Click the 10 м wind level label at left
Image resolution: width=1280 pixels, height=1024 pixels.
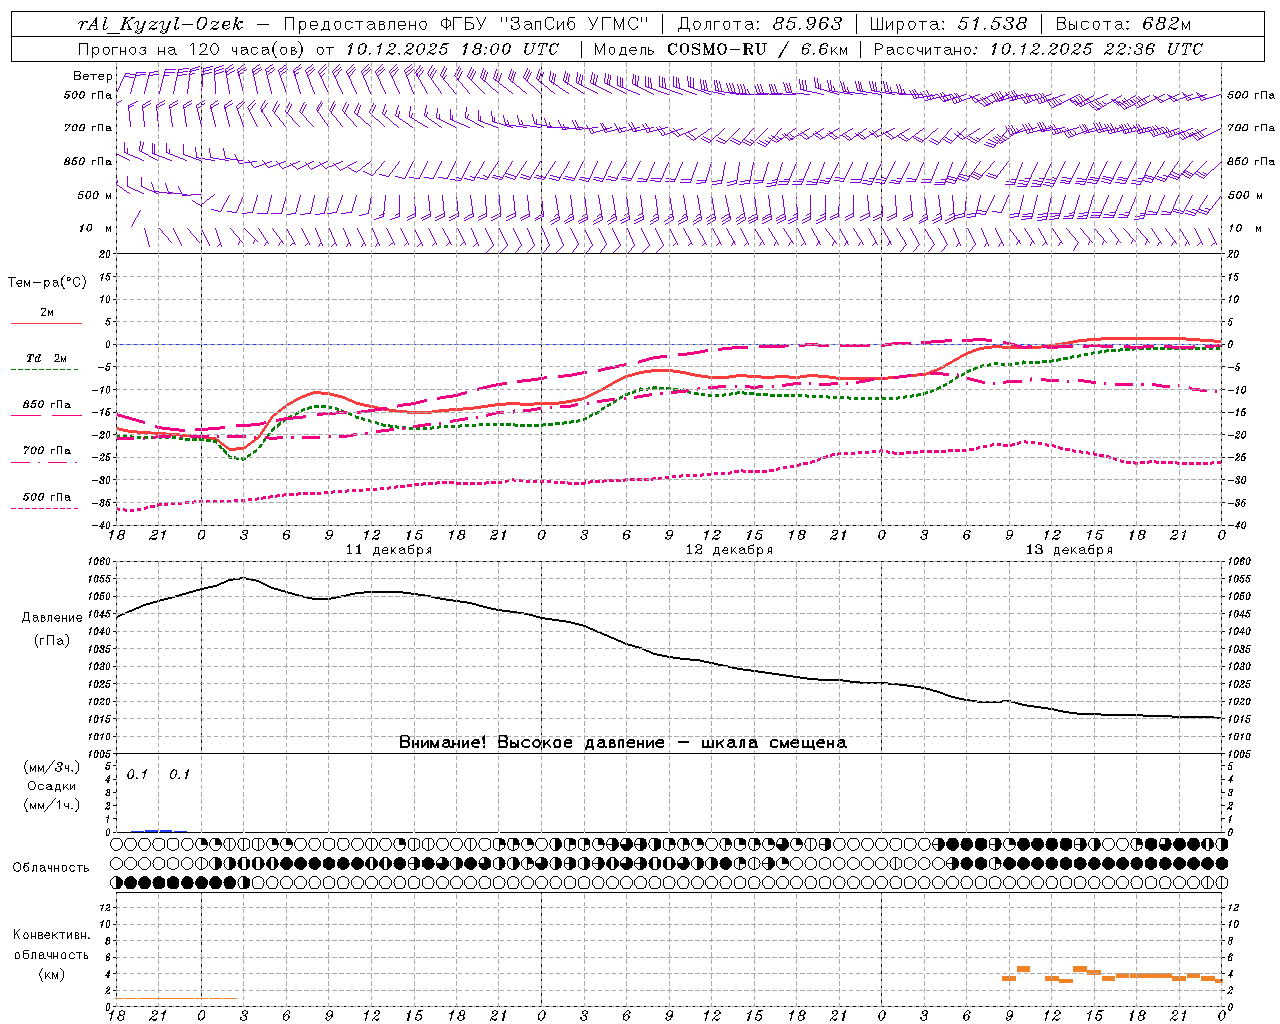tap(96, 228)
